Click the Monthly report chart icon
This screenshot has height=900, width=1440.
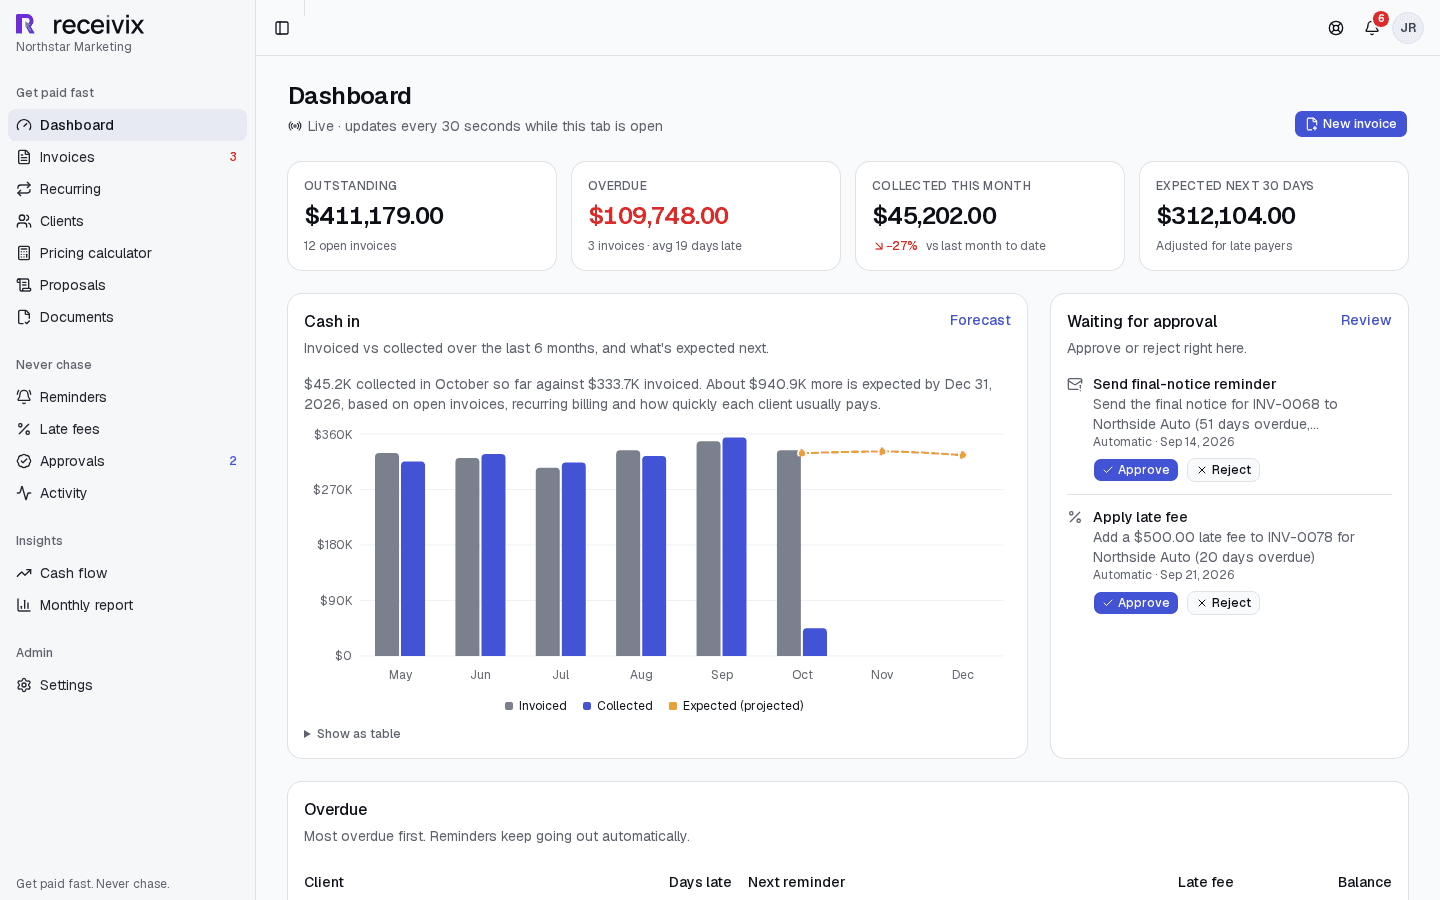pyautogui.click(x=24, y=605)
